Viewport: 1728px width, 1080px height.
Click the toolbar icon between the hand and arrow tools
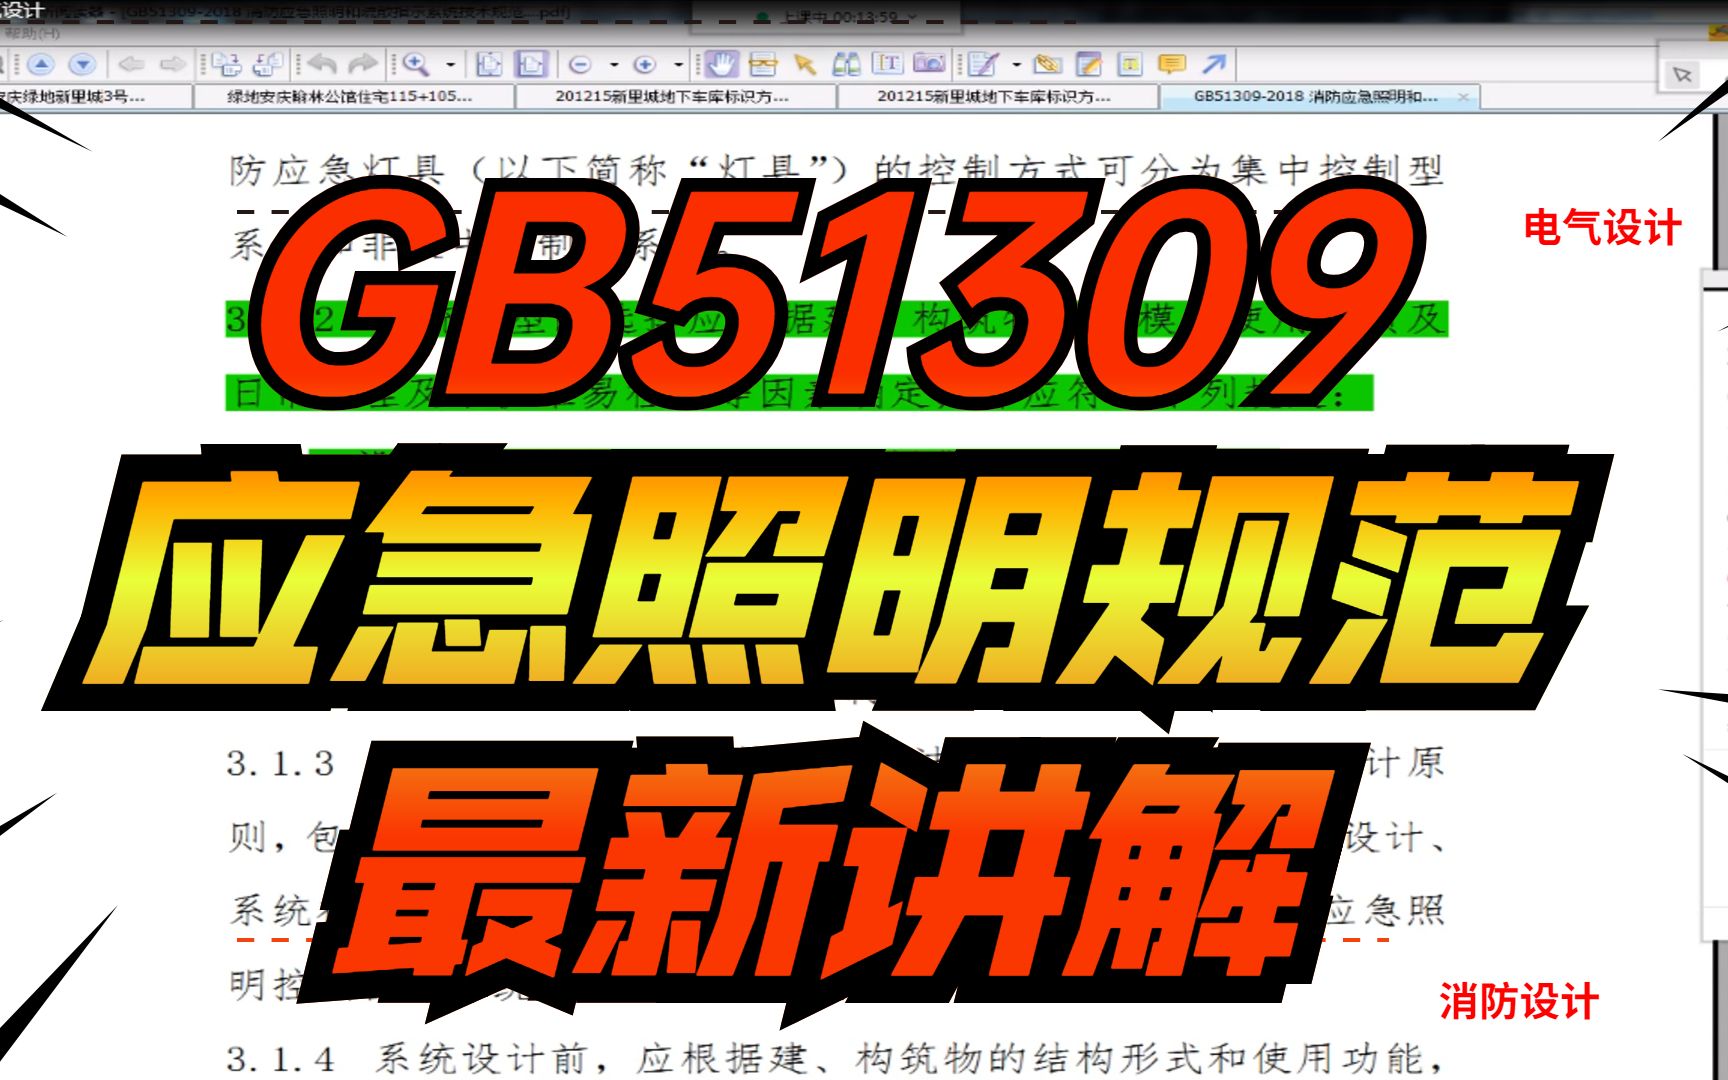(763, 65)
